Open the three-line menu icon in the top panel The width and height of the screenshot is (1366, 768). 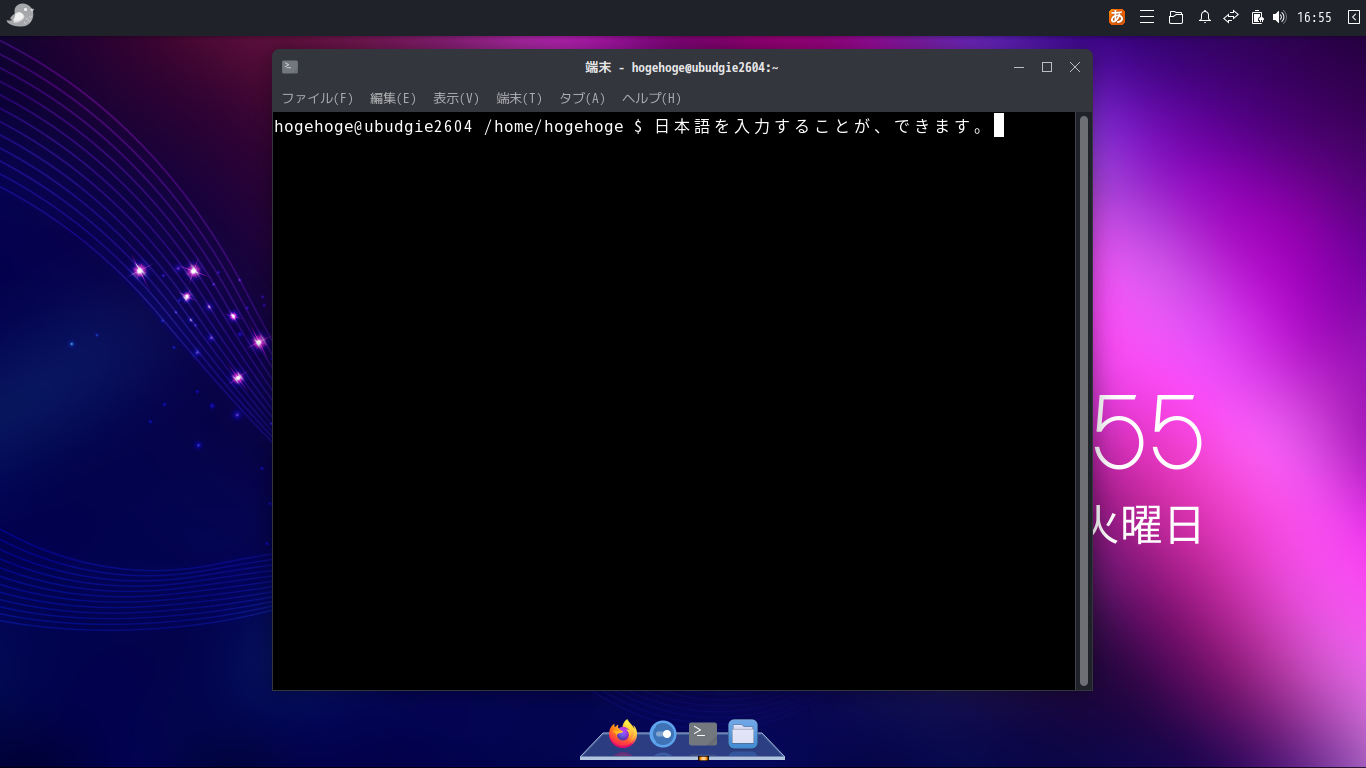pyautogui.click(x=1147, y=17)
